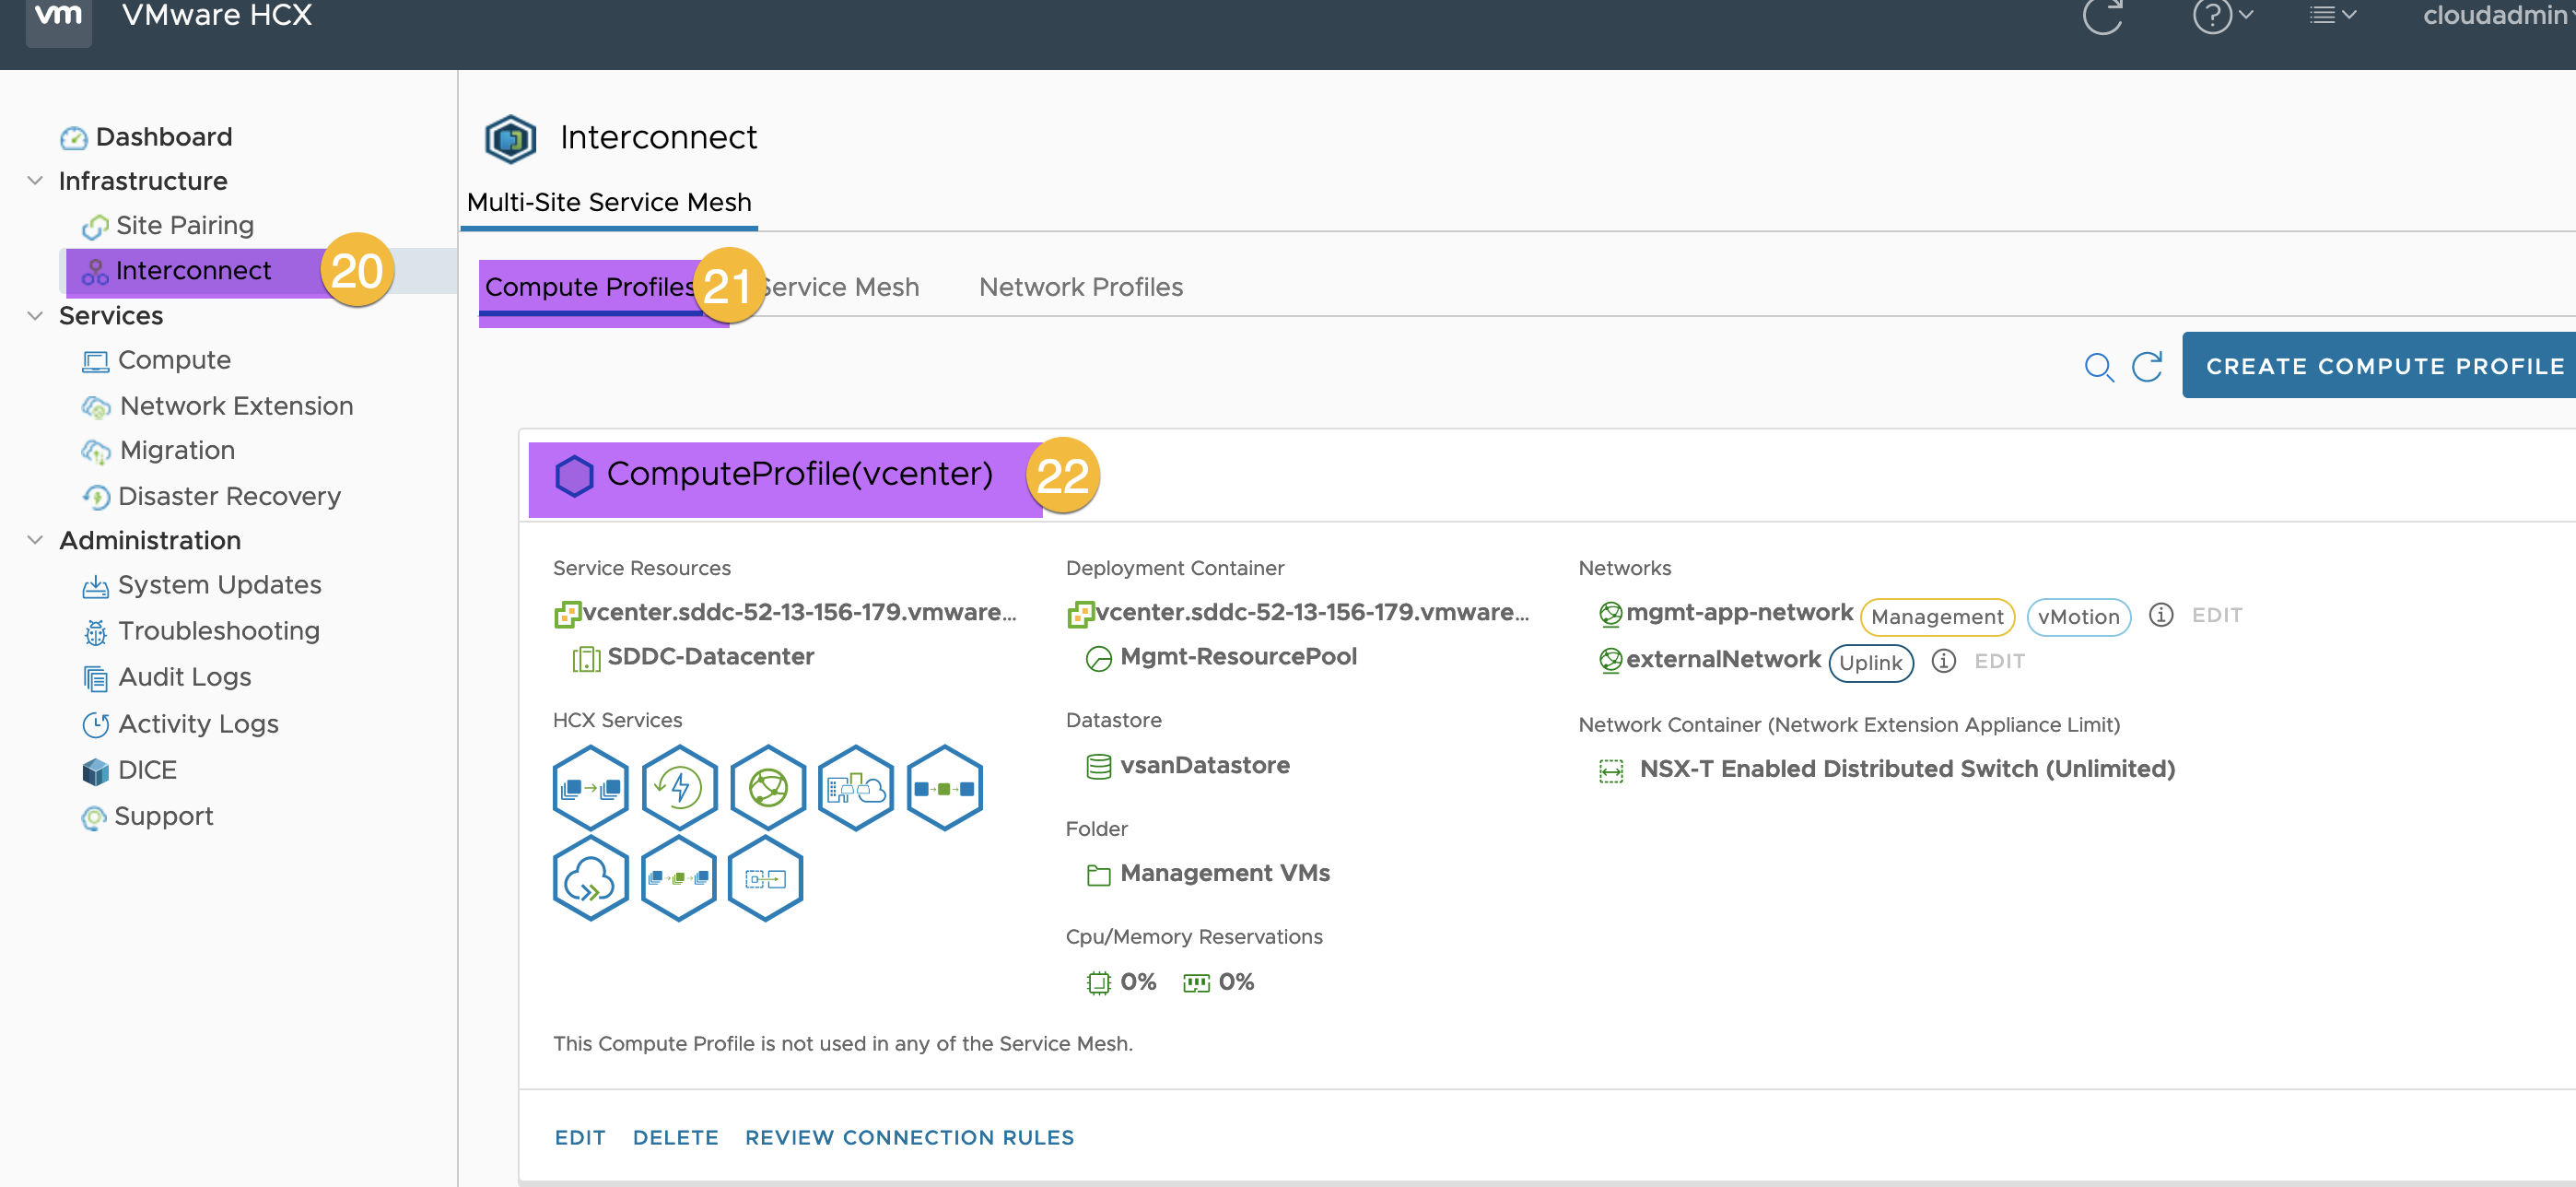This screenshot has width=2576, height=1187.
Task: Click the externalNetwork name
Action: (1723, 660)
